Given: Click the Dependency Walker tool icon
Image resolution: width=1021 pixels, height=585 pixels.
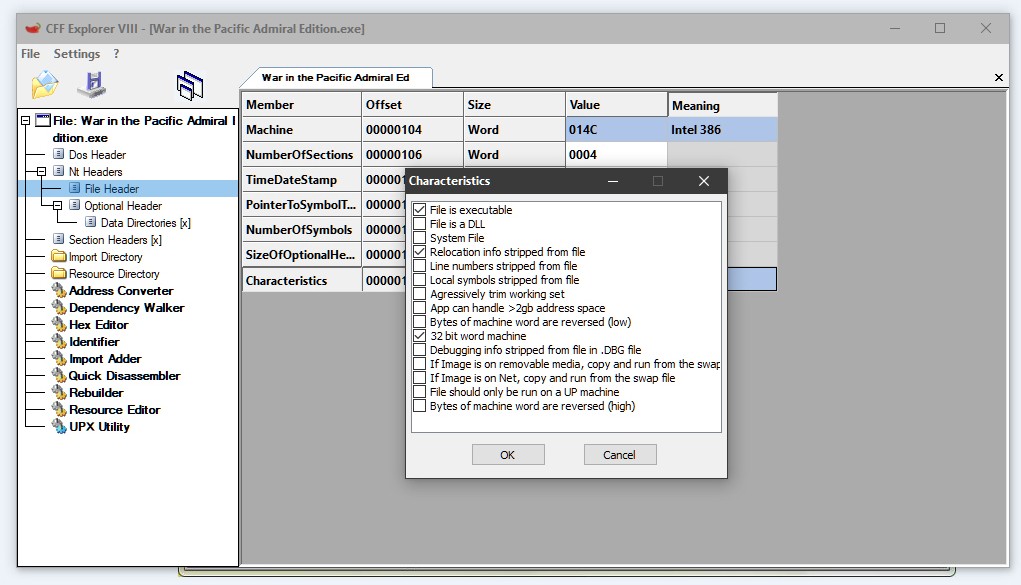Looking at the screenshot, I should (x=59, y=307).
